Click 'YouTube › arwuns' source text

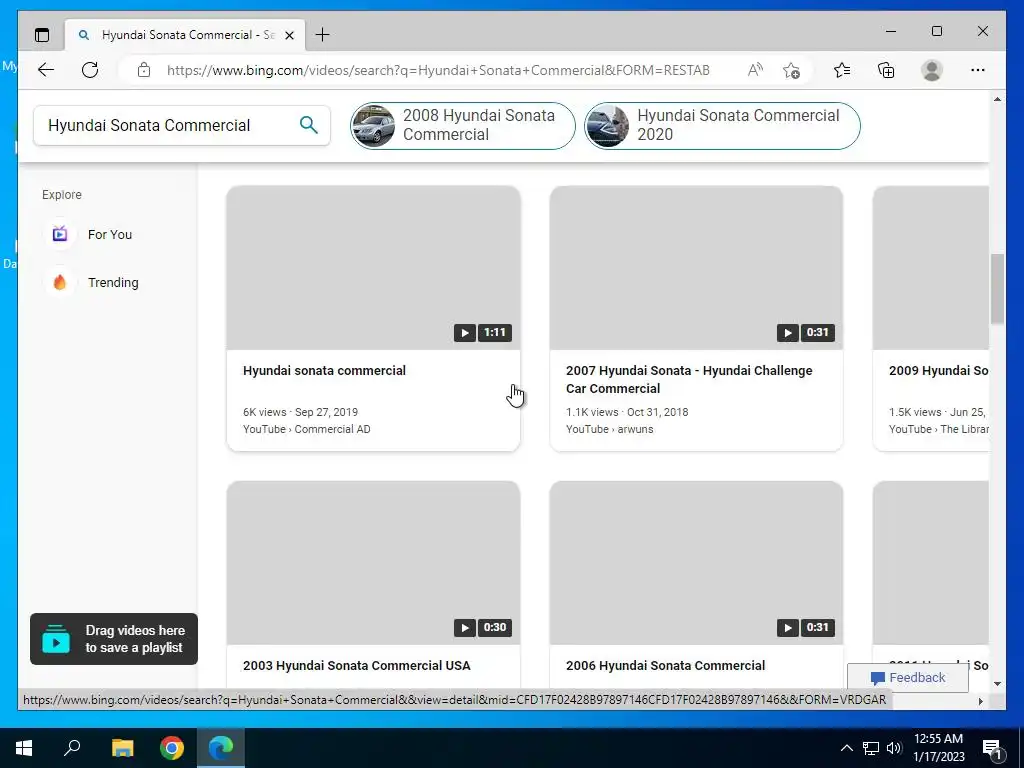coord(609,429)
